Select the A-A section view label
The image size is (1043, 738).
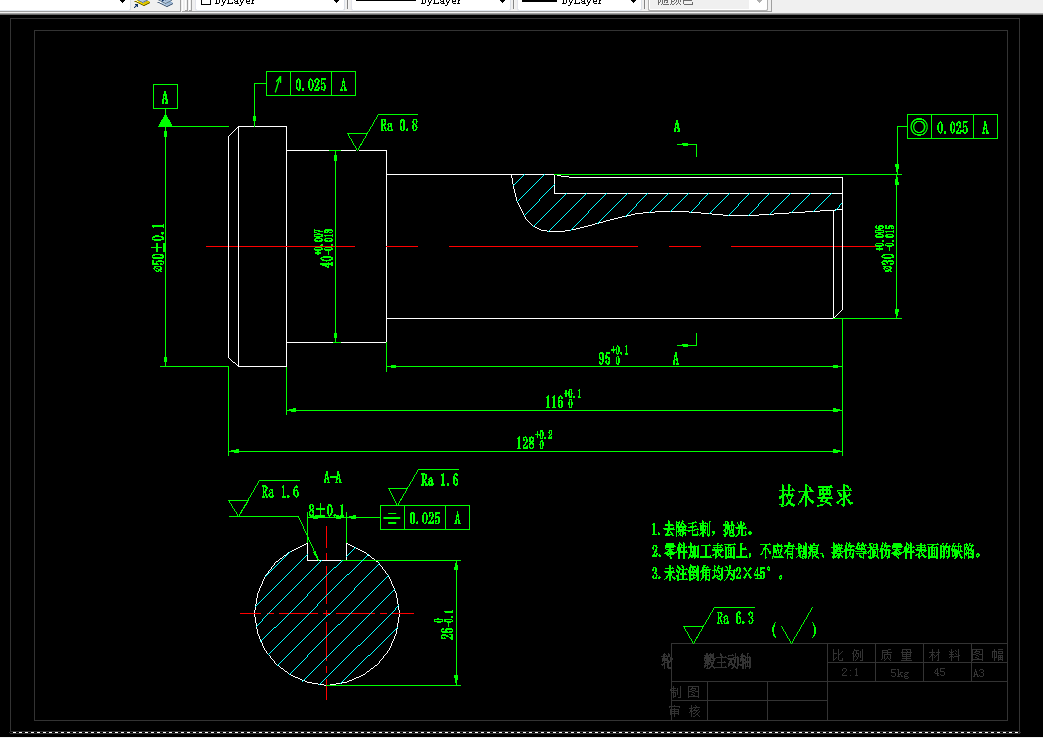click(333, 477)
